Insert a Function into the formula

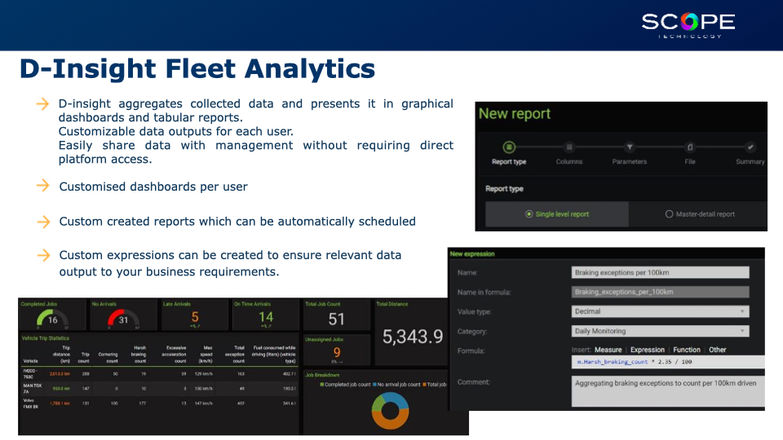(x=687, y=350)
